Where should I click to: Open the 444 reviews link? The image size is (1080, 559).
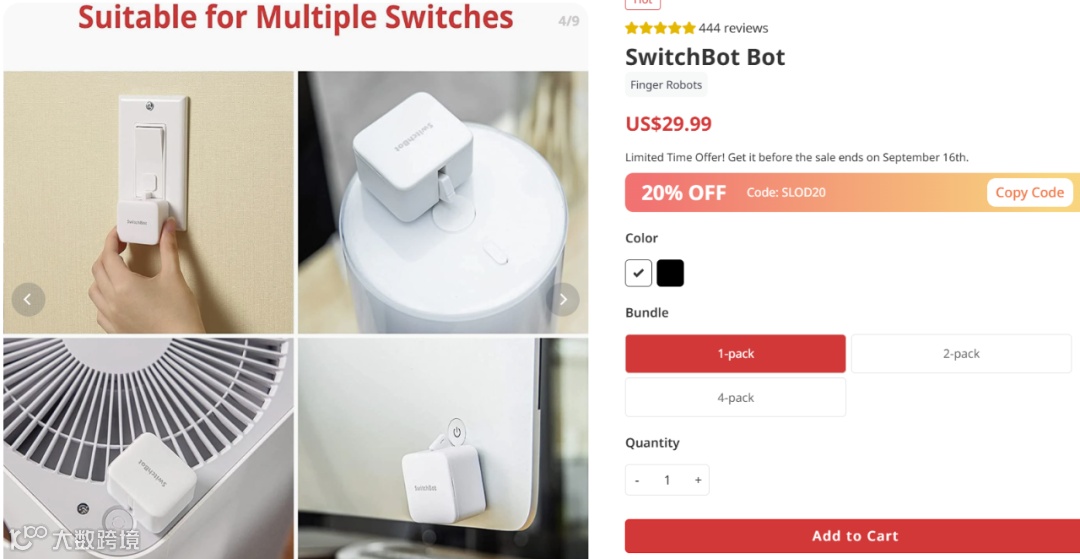click(x=734, y=28)
